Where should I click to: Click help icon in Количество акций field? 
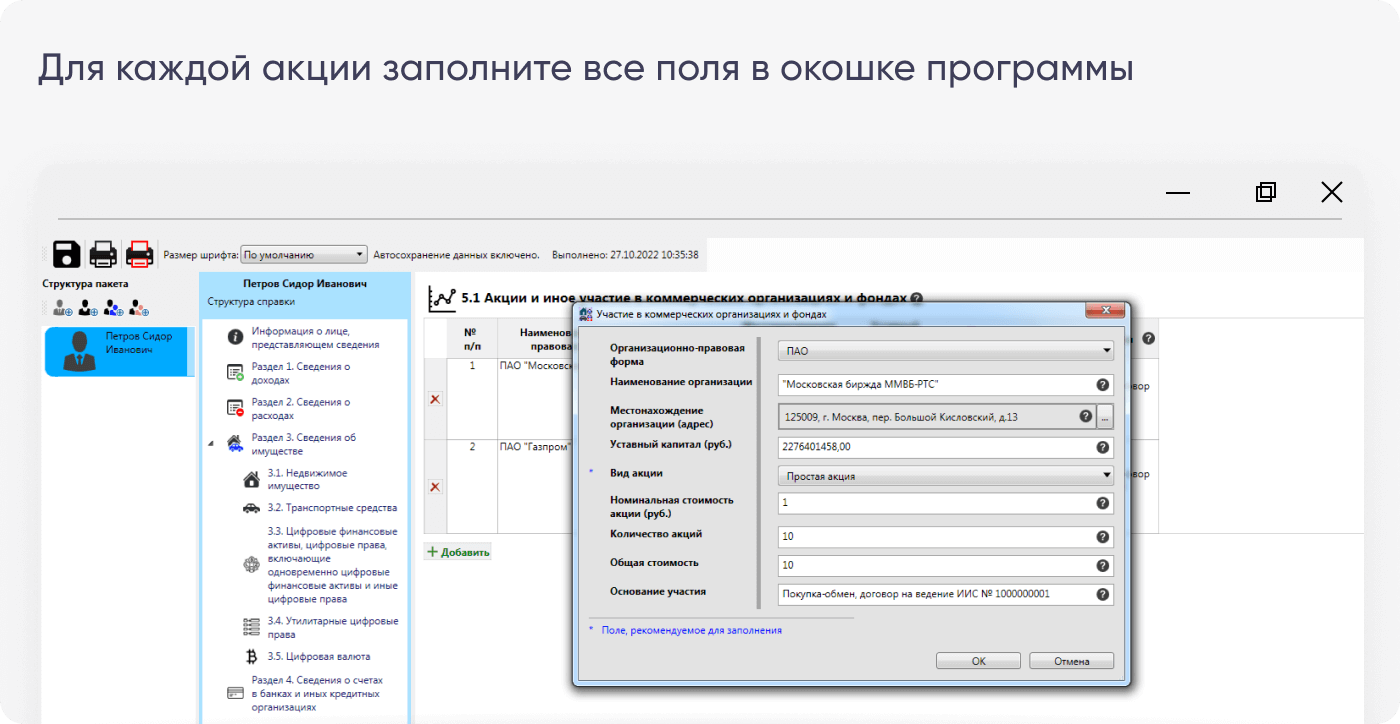point(1102,537)
